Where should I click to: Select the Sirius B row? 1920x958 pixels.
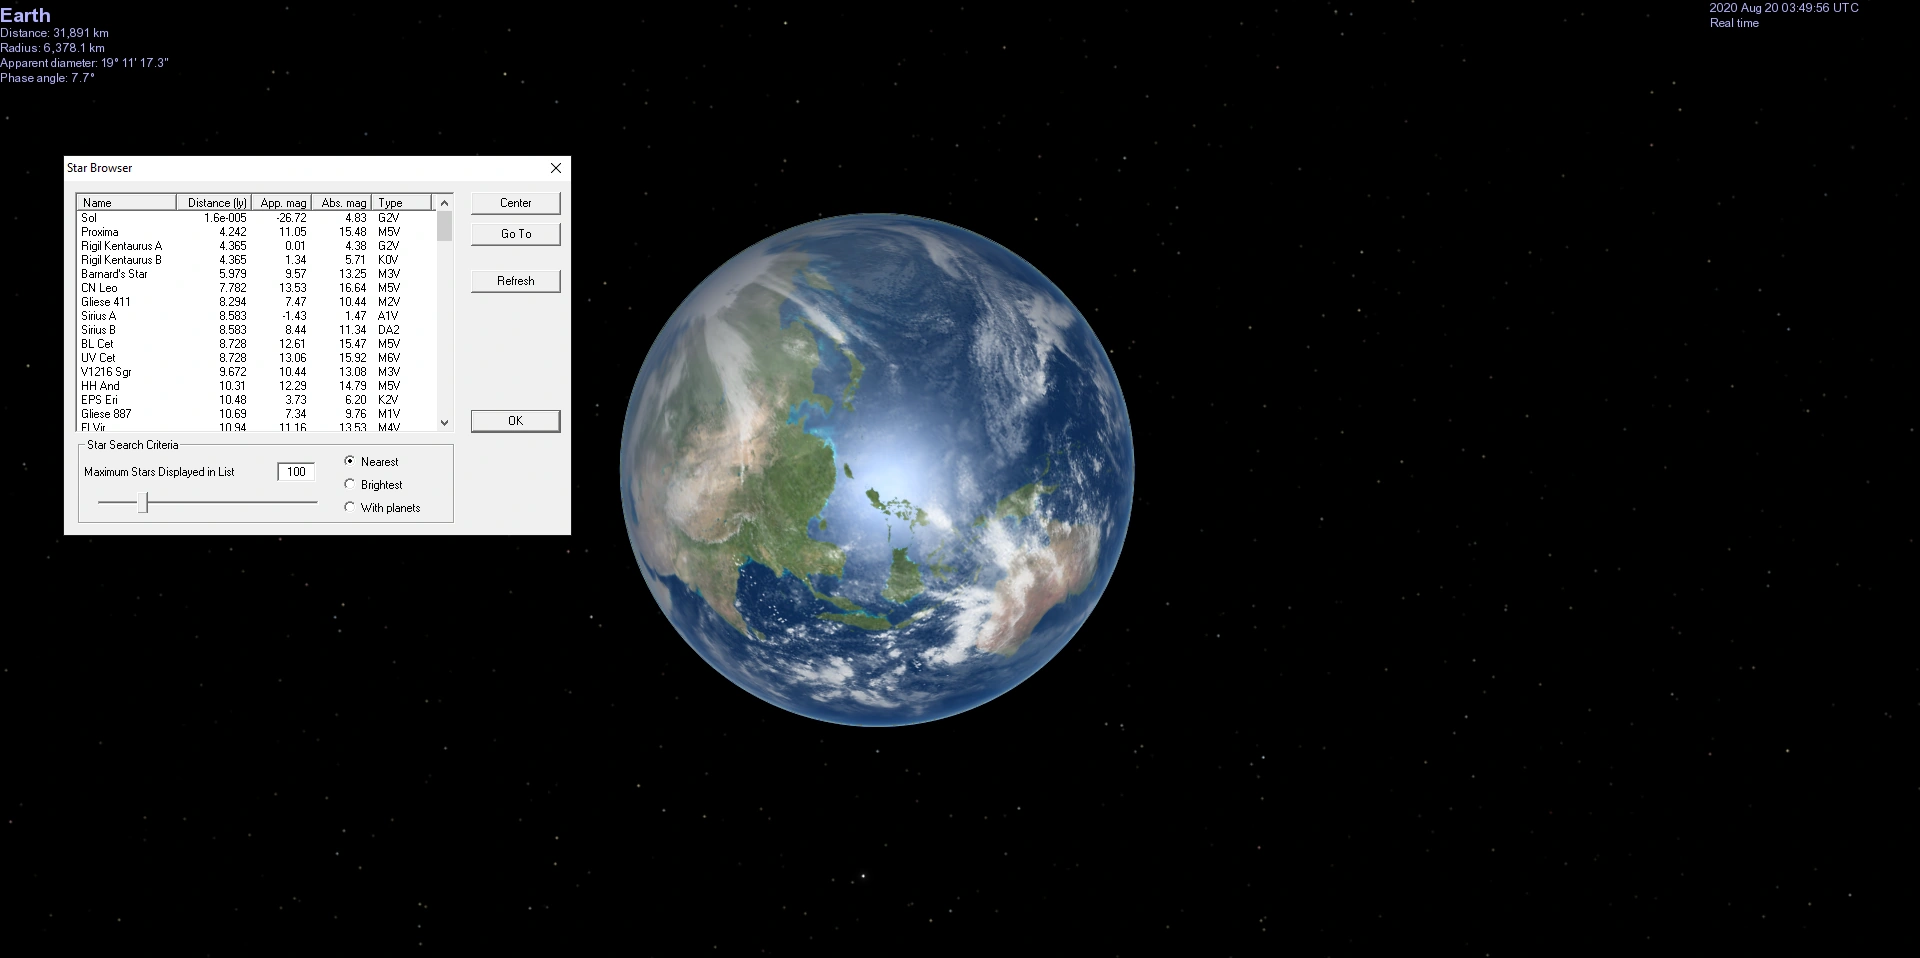256,330
